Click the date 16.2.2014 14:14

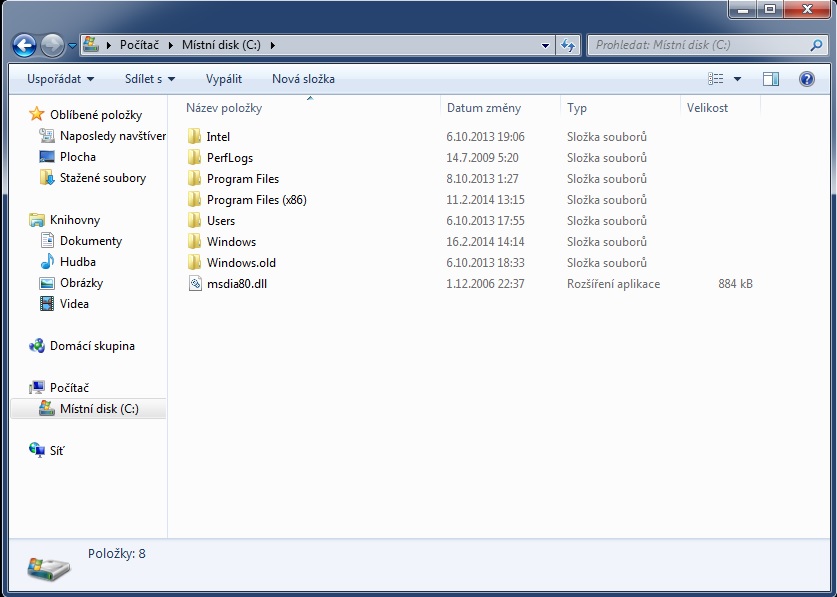[485, 242]
